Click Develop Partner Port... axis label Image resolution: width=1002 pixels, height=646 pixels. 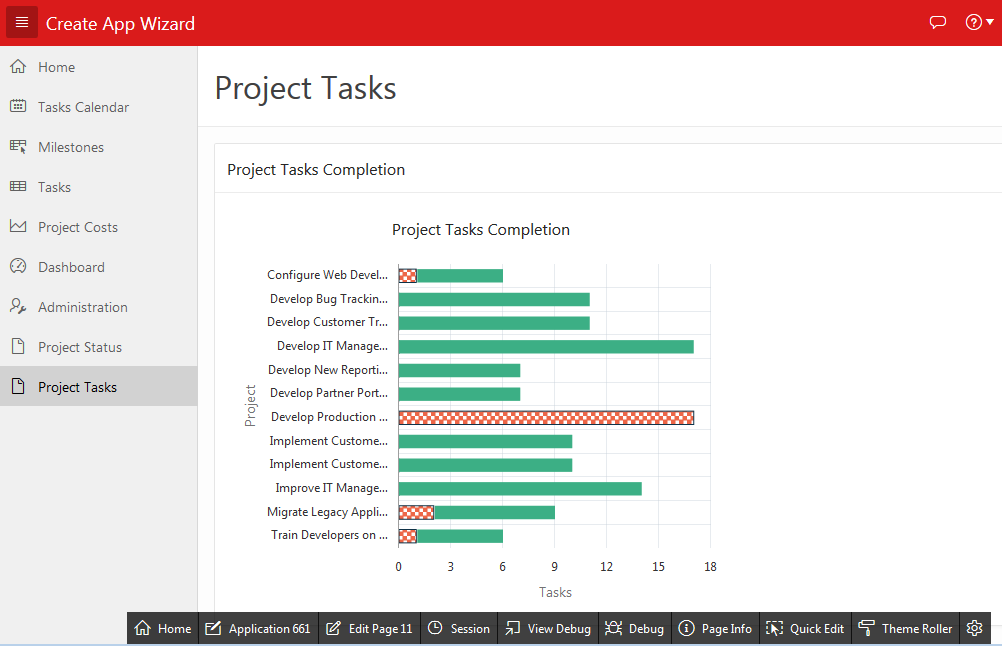328,393
